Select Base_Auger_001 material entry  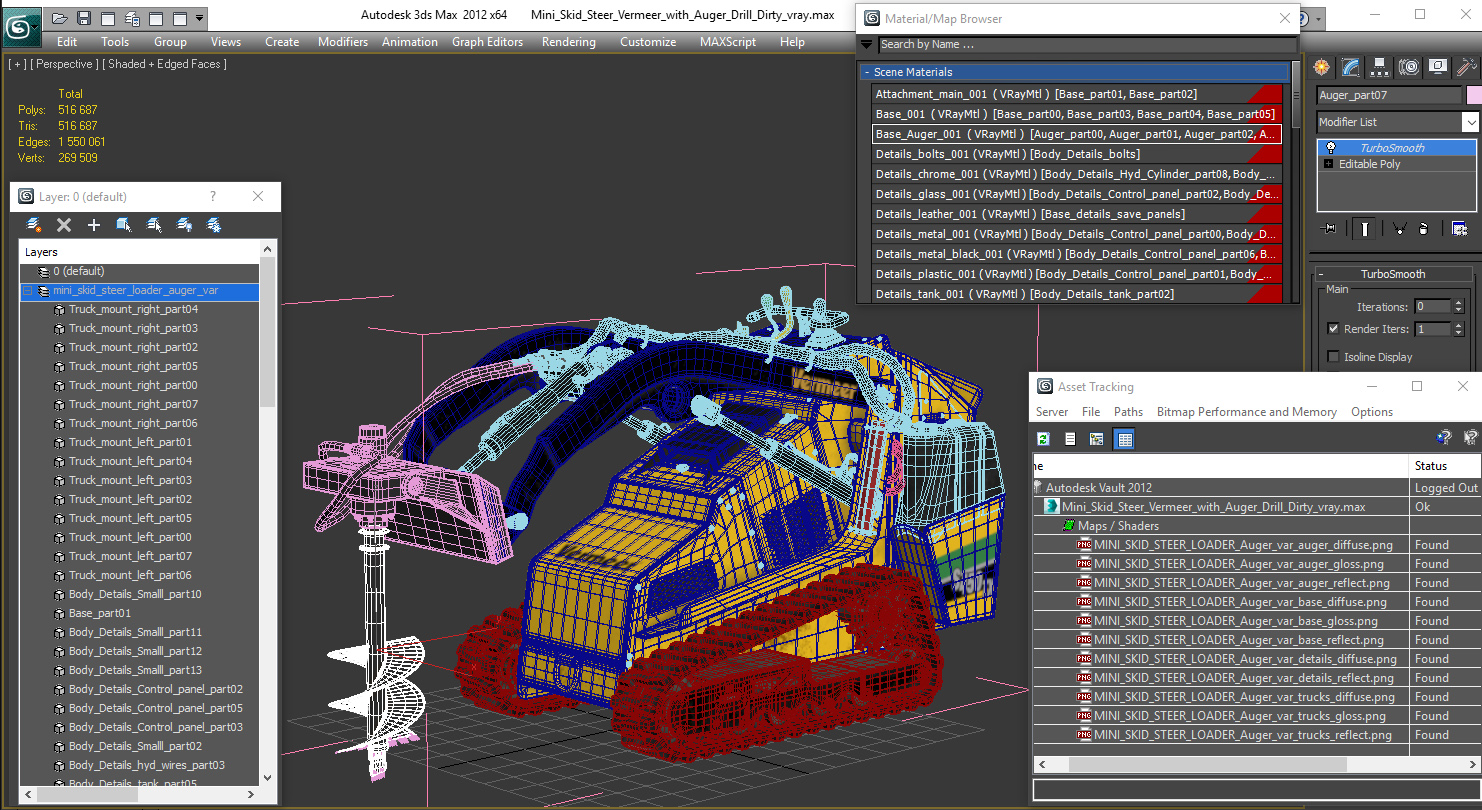tap(1076, 134)
